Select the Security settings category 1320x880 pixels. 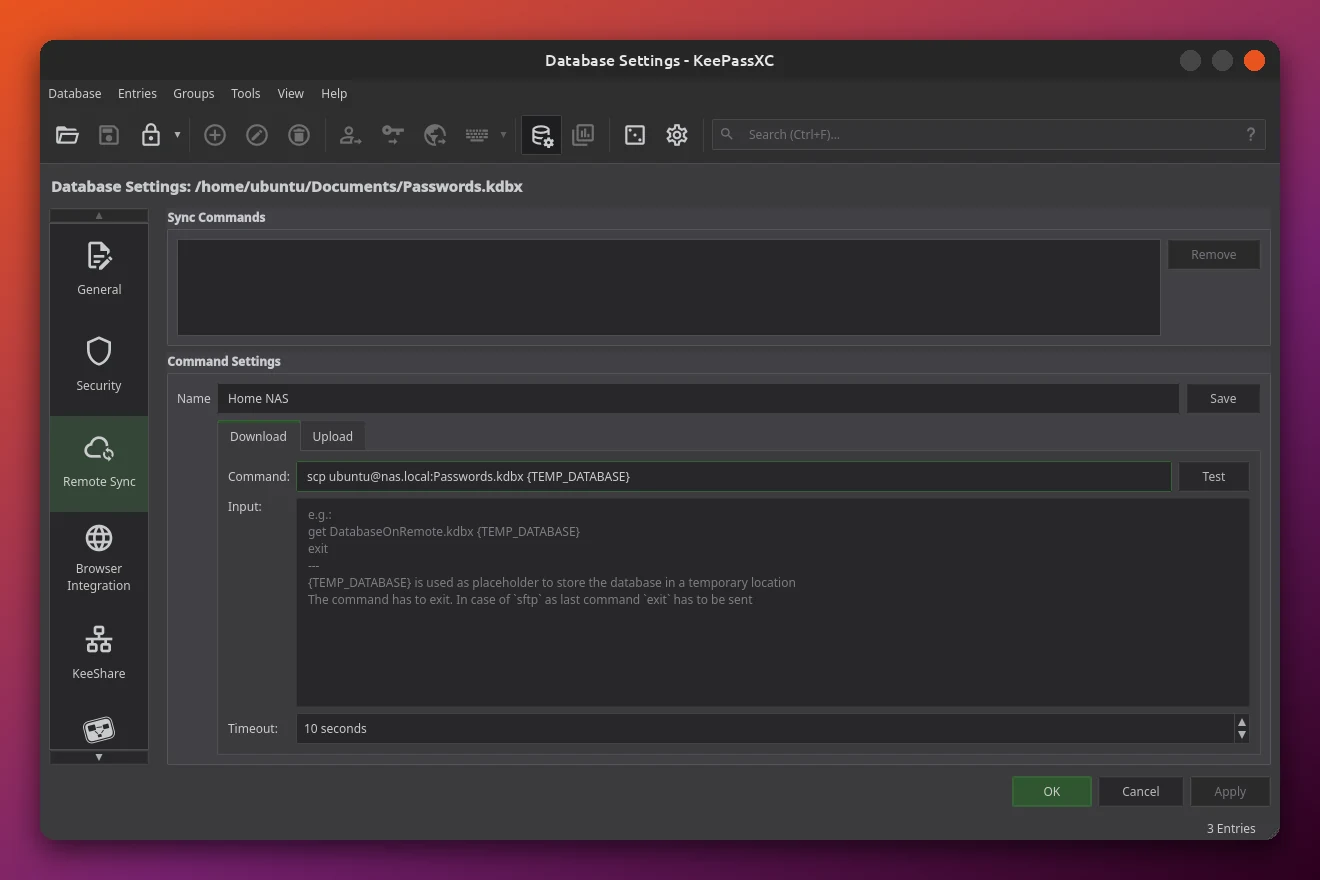(99, 368)
